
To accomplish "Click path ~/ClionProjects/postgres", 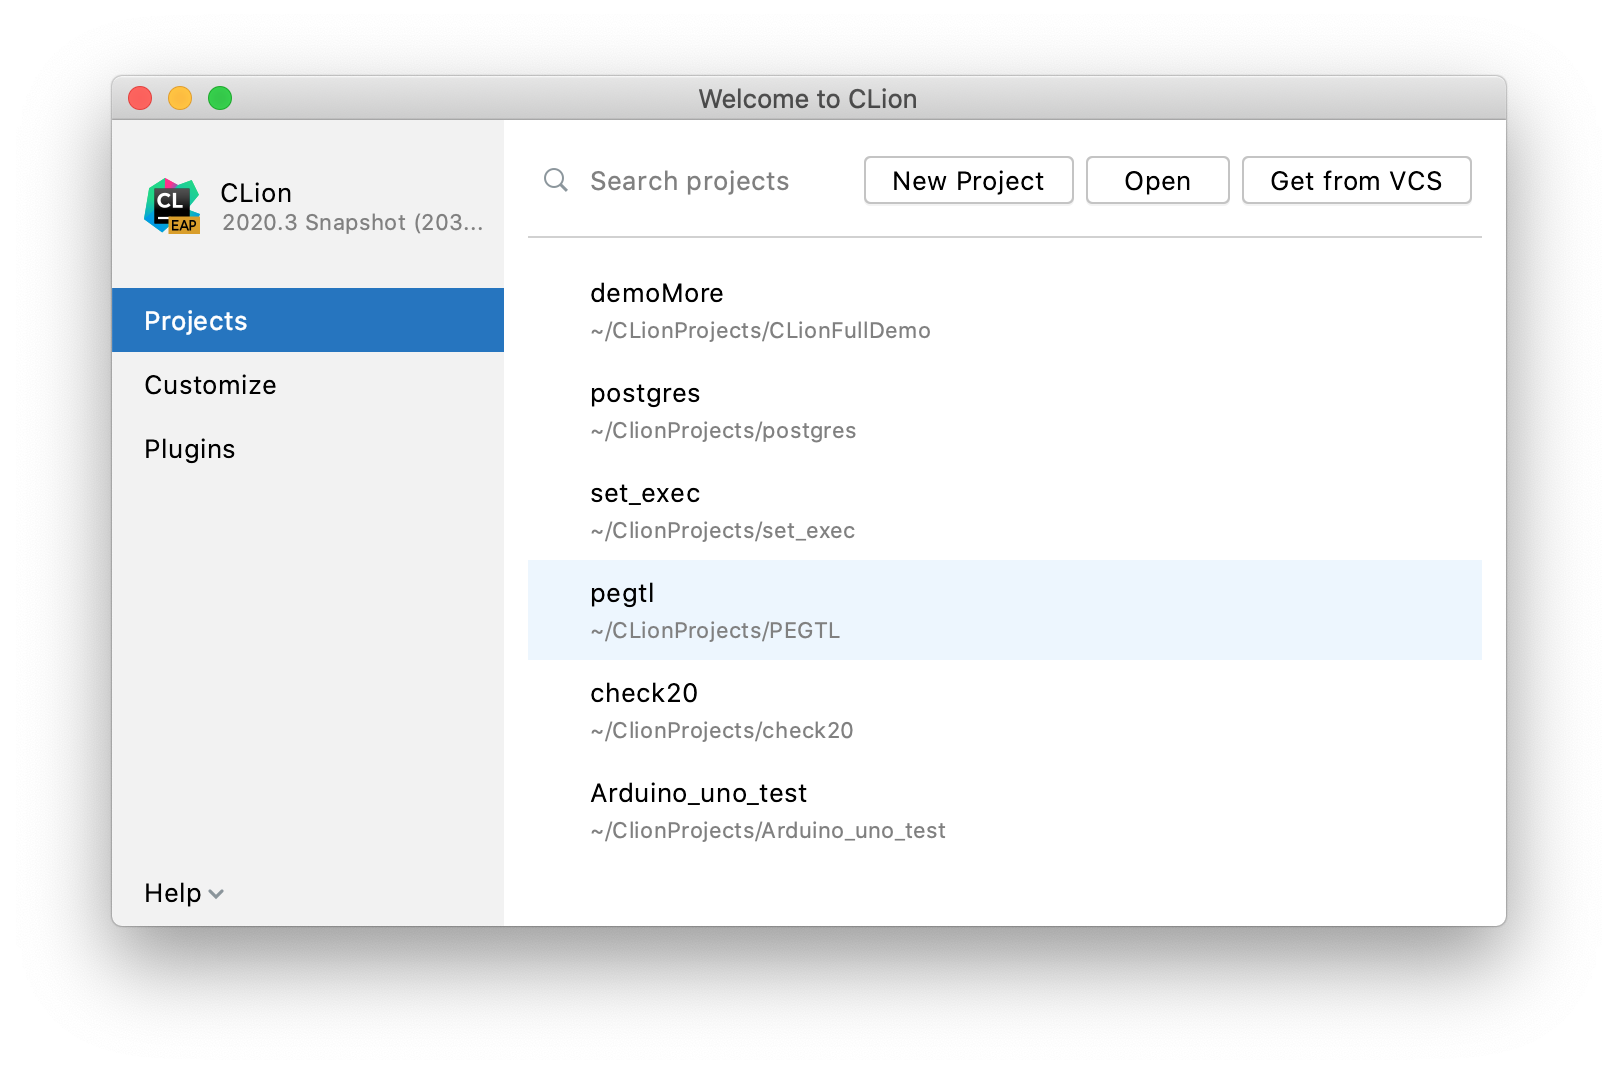I will coord(723,431).
